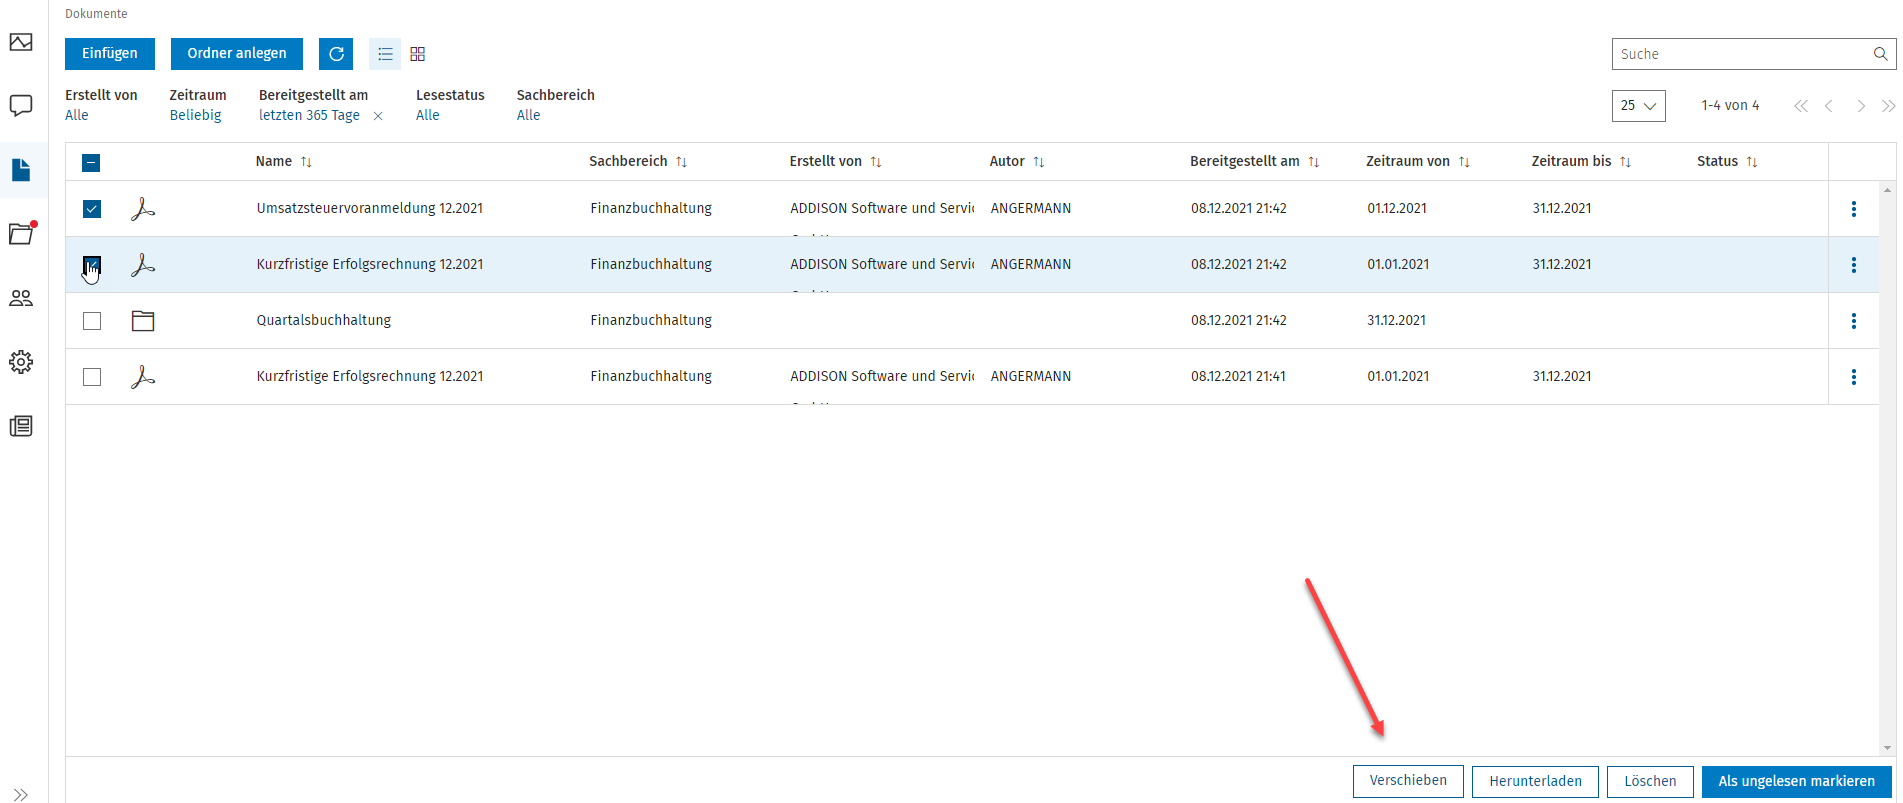Sort by the Autor column header
The image size is (1903, 803).
pos(1017,162)
